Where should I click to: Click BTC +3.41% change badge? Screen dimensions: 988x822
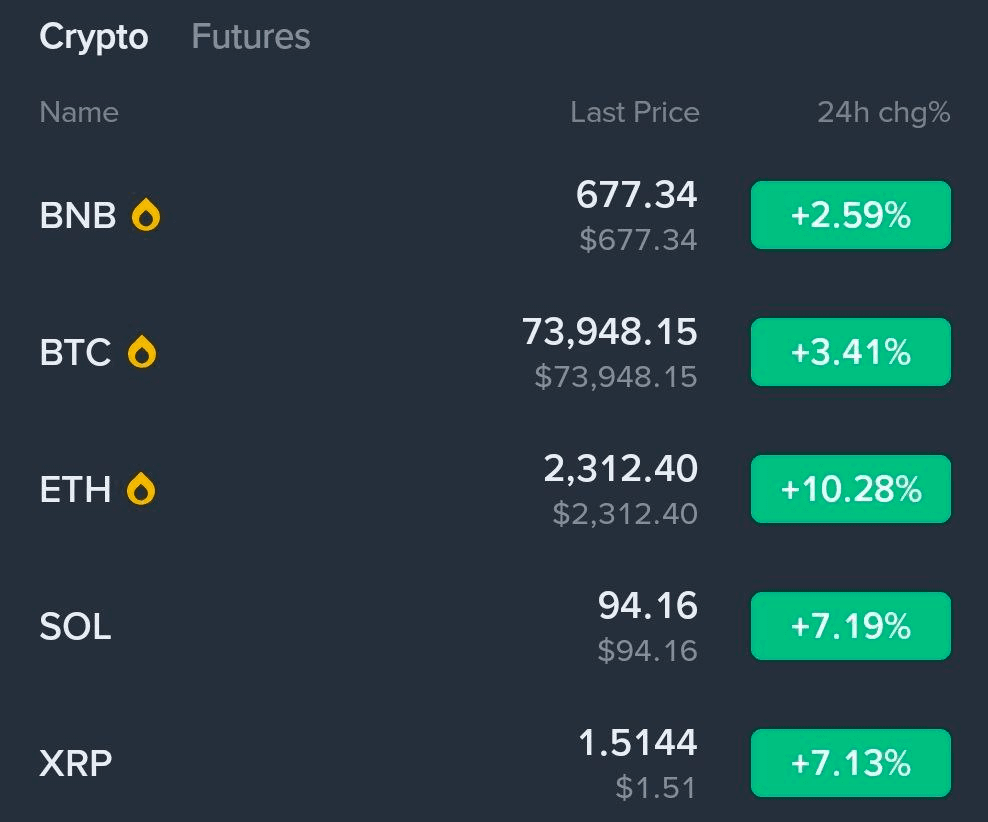[850, 352]
